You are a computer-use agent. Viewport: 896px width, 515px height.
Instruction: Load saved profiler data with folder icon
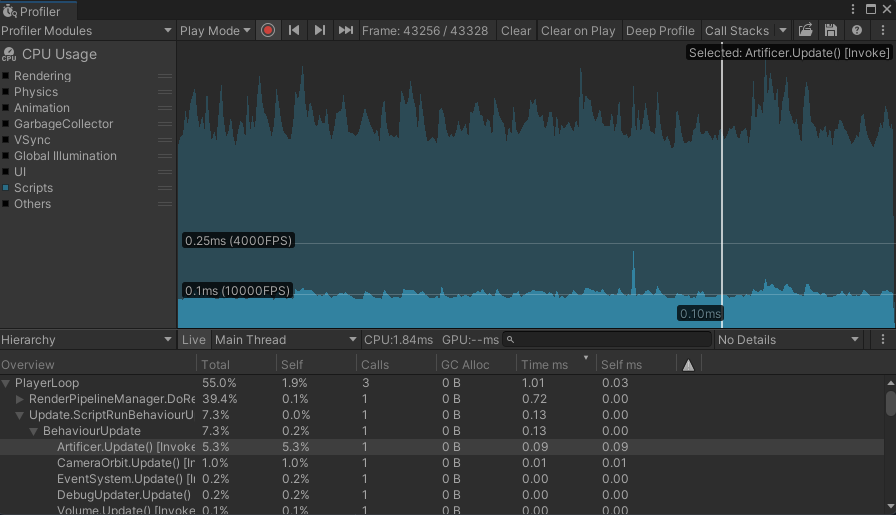tap(805, 30)
